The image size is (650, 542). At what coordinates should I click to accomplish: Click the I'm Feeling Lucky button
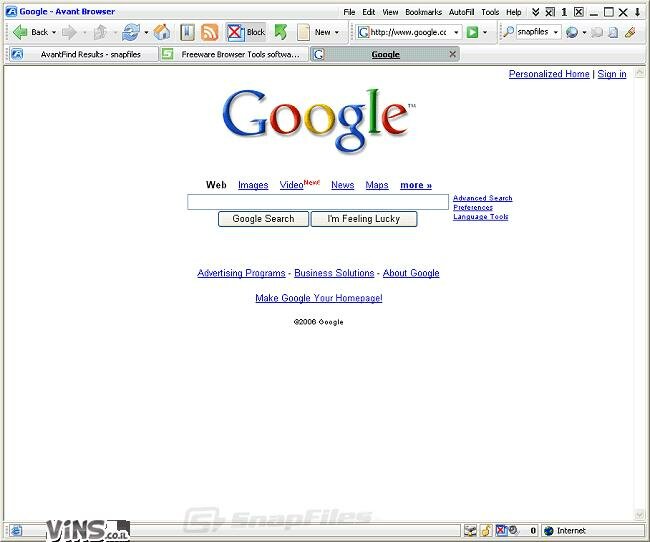pos(363,219)
